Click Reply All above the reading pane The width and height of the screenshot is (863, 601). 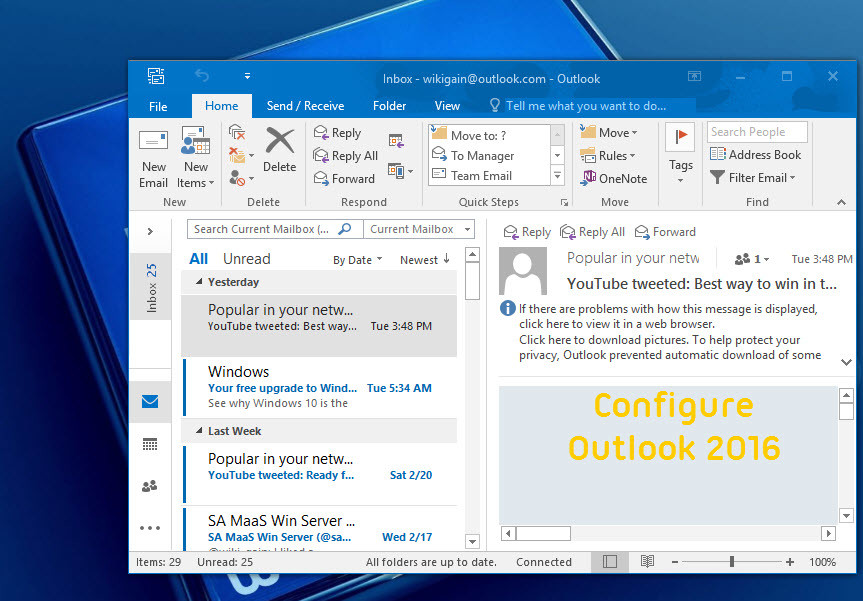pyautogui.click(x=592, y=231)
